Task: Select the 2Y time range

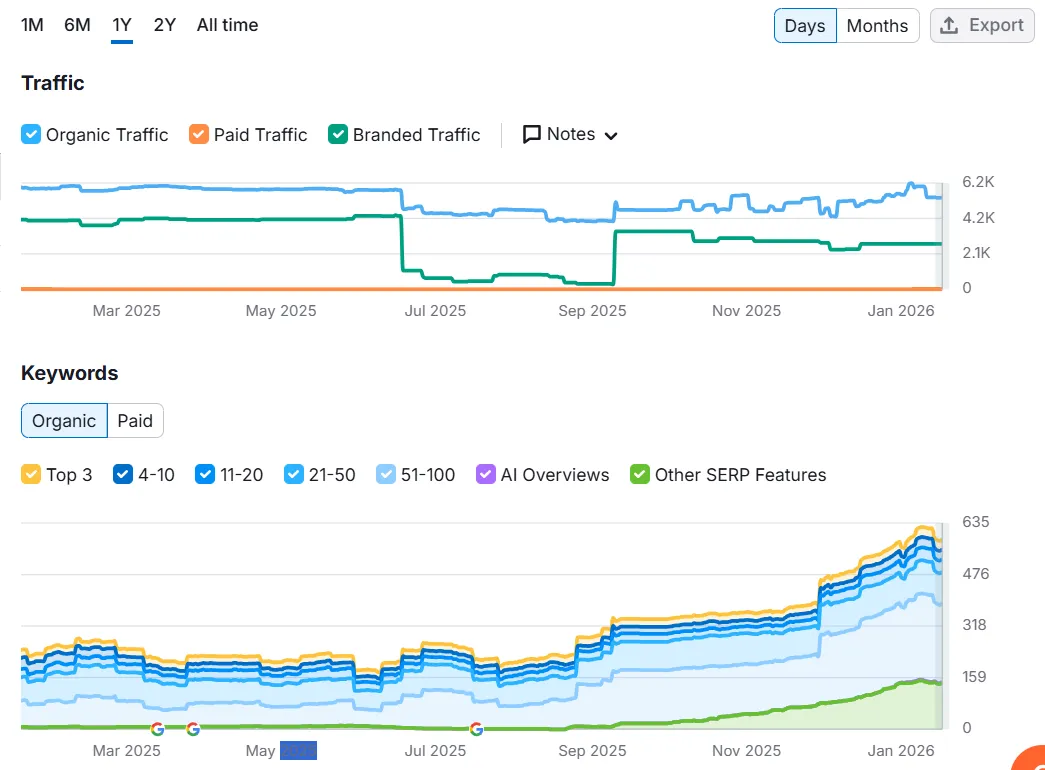Action: pos(165,25)
